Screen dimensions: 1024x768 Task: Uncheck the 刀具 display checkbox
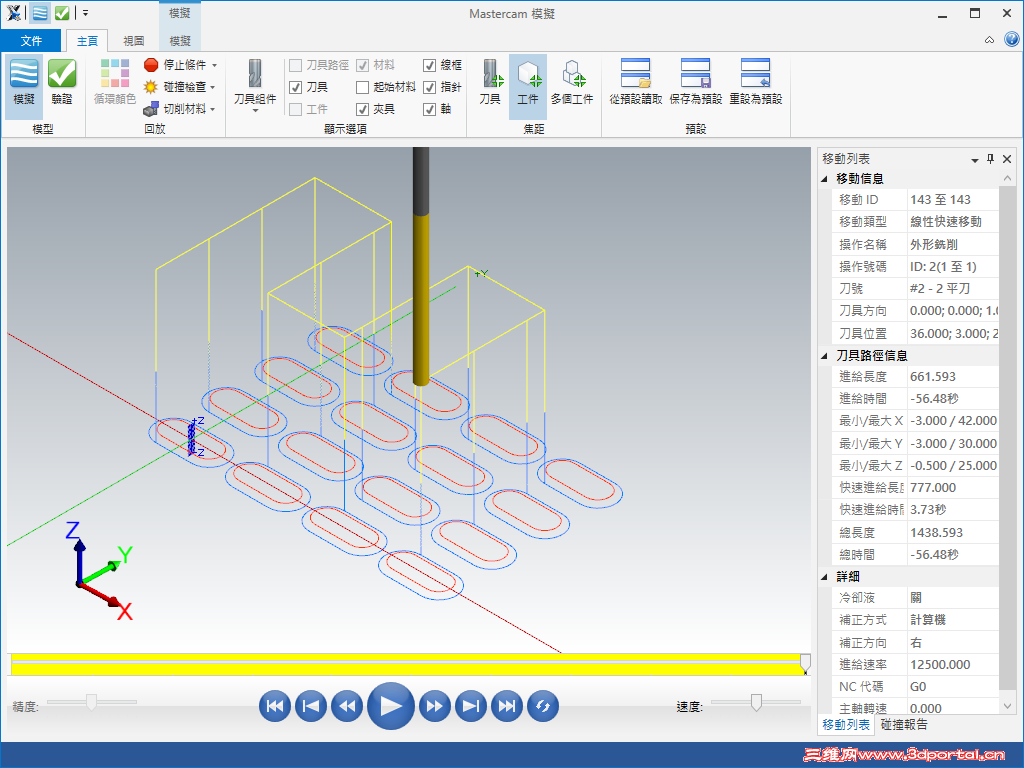pos(295,87)
